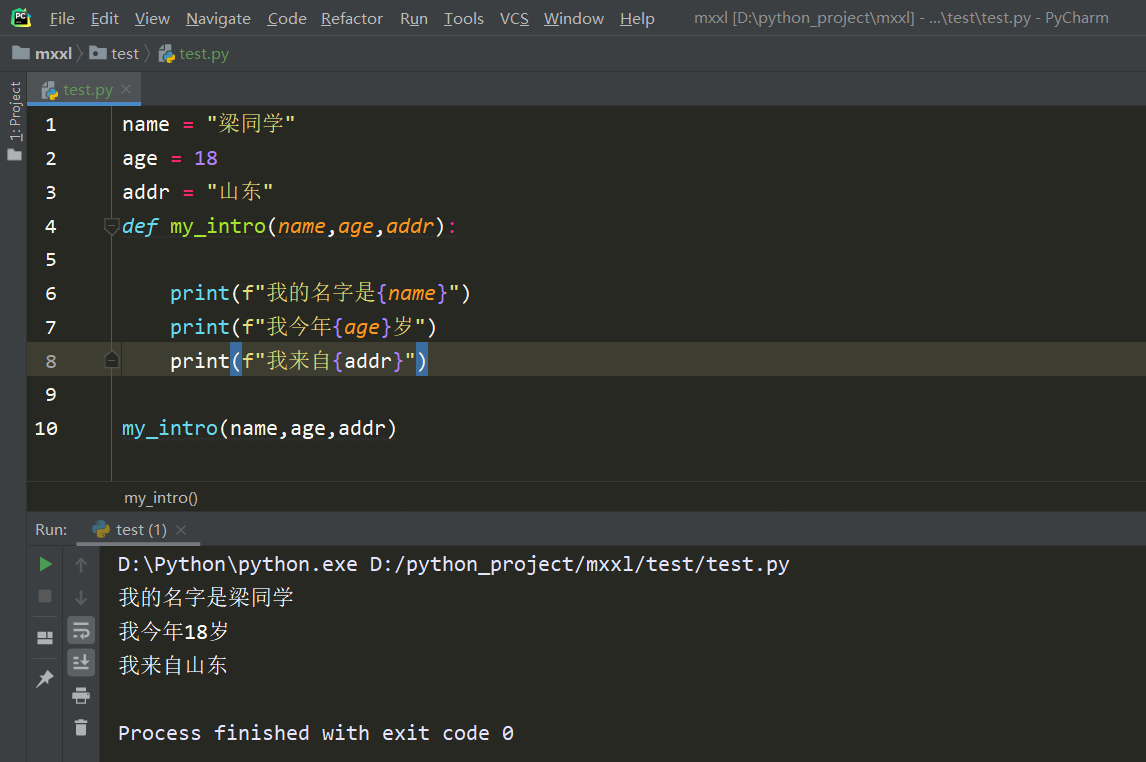Close the test.py editor tab
Screen dimensions: 1146x762
coord(126,88)
